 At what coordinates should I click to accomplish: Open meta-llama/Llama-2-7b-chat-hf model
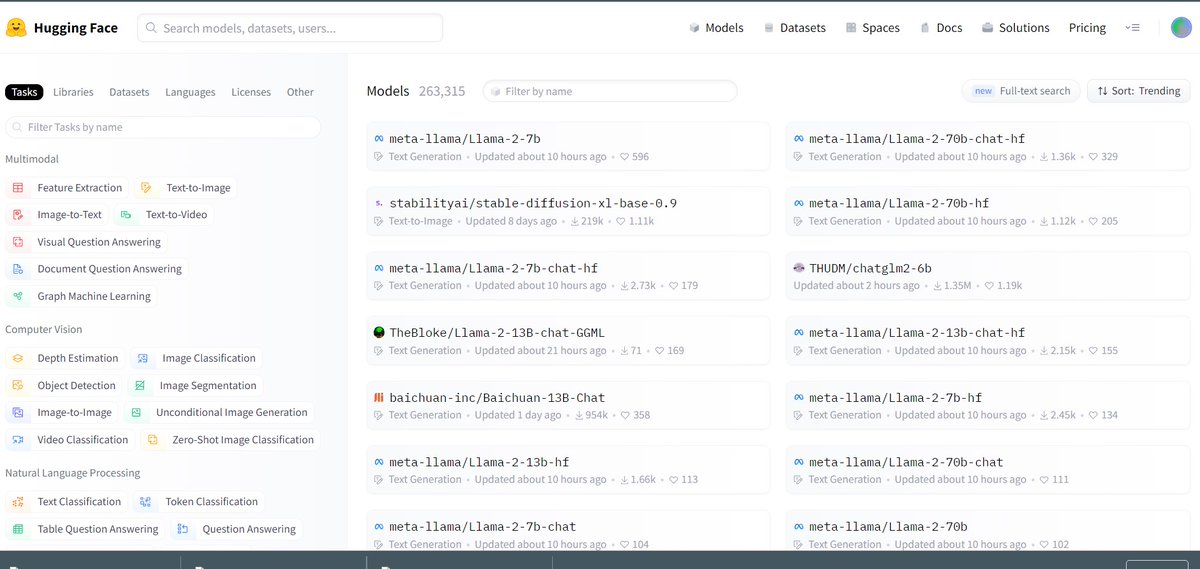coord(568,277)
